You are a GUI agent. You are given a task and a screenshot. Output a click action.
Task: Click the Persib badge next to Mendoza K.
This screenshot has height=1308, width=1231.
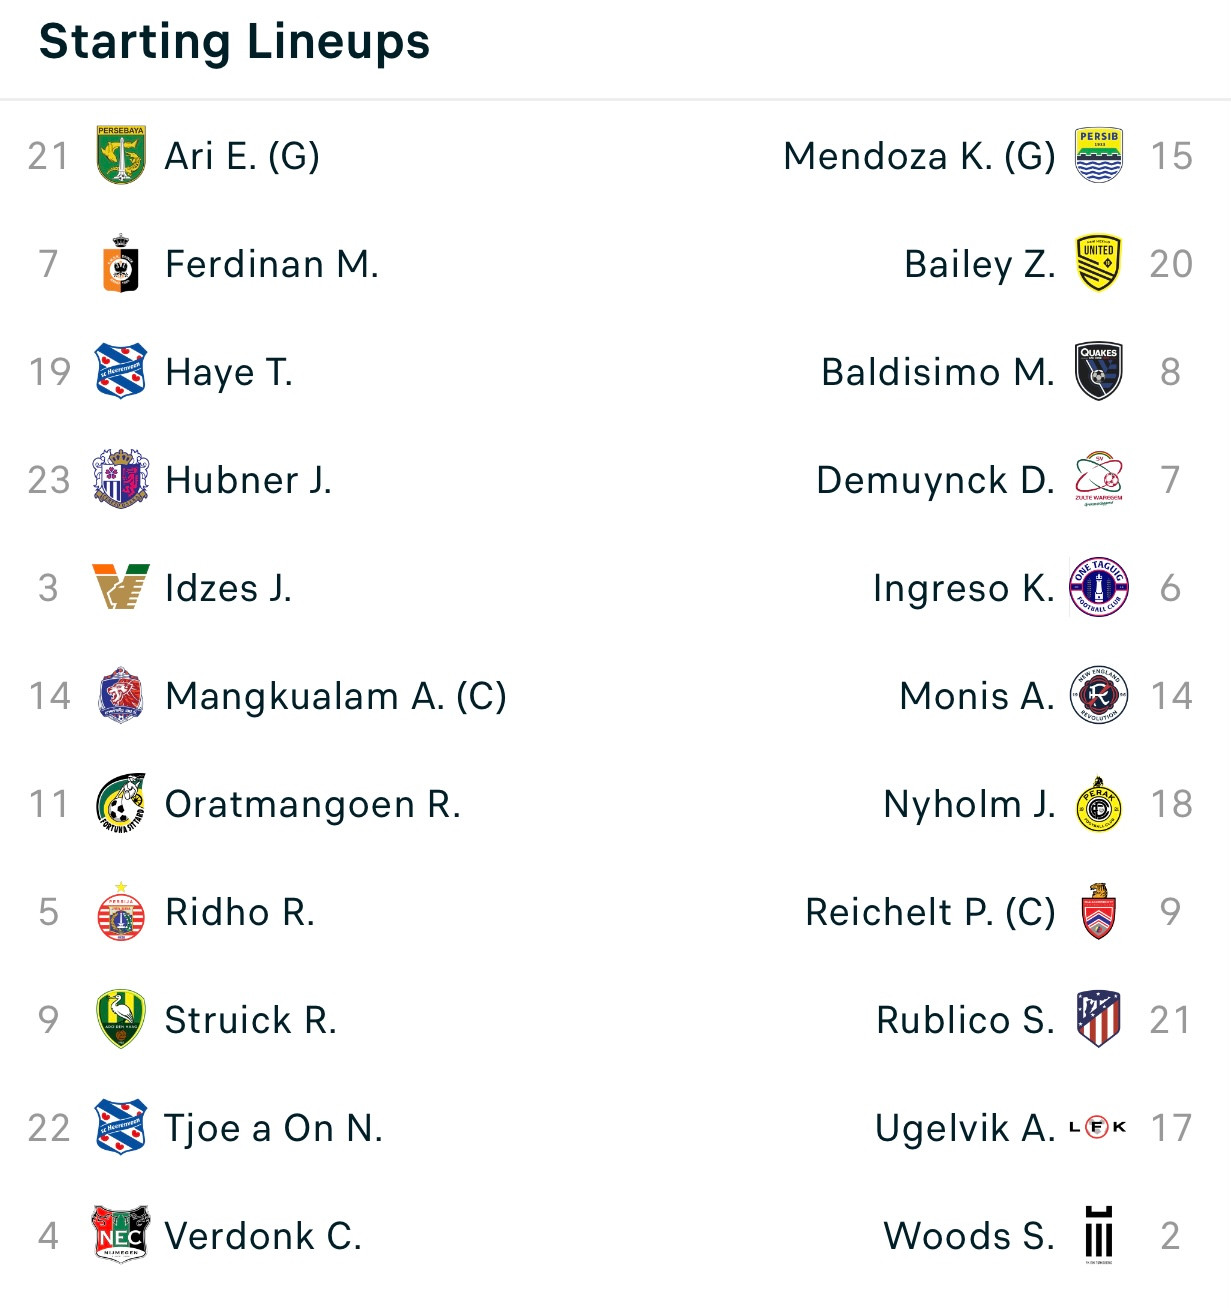pyautogui.click(x=1098, y=155)
